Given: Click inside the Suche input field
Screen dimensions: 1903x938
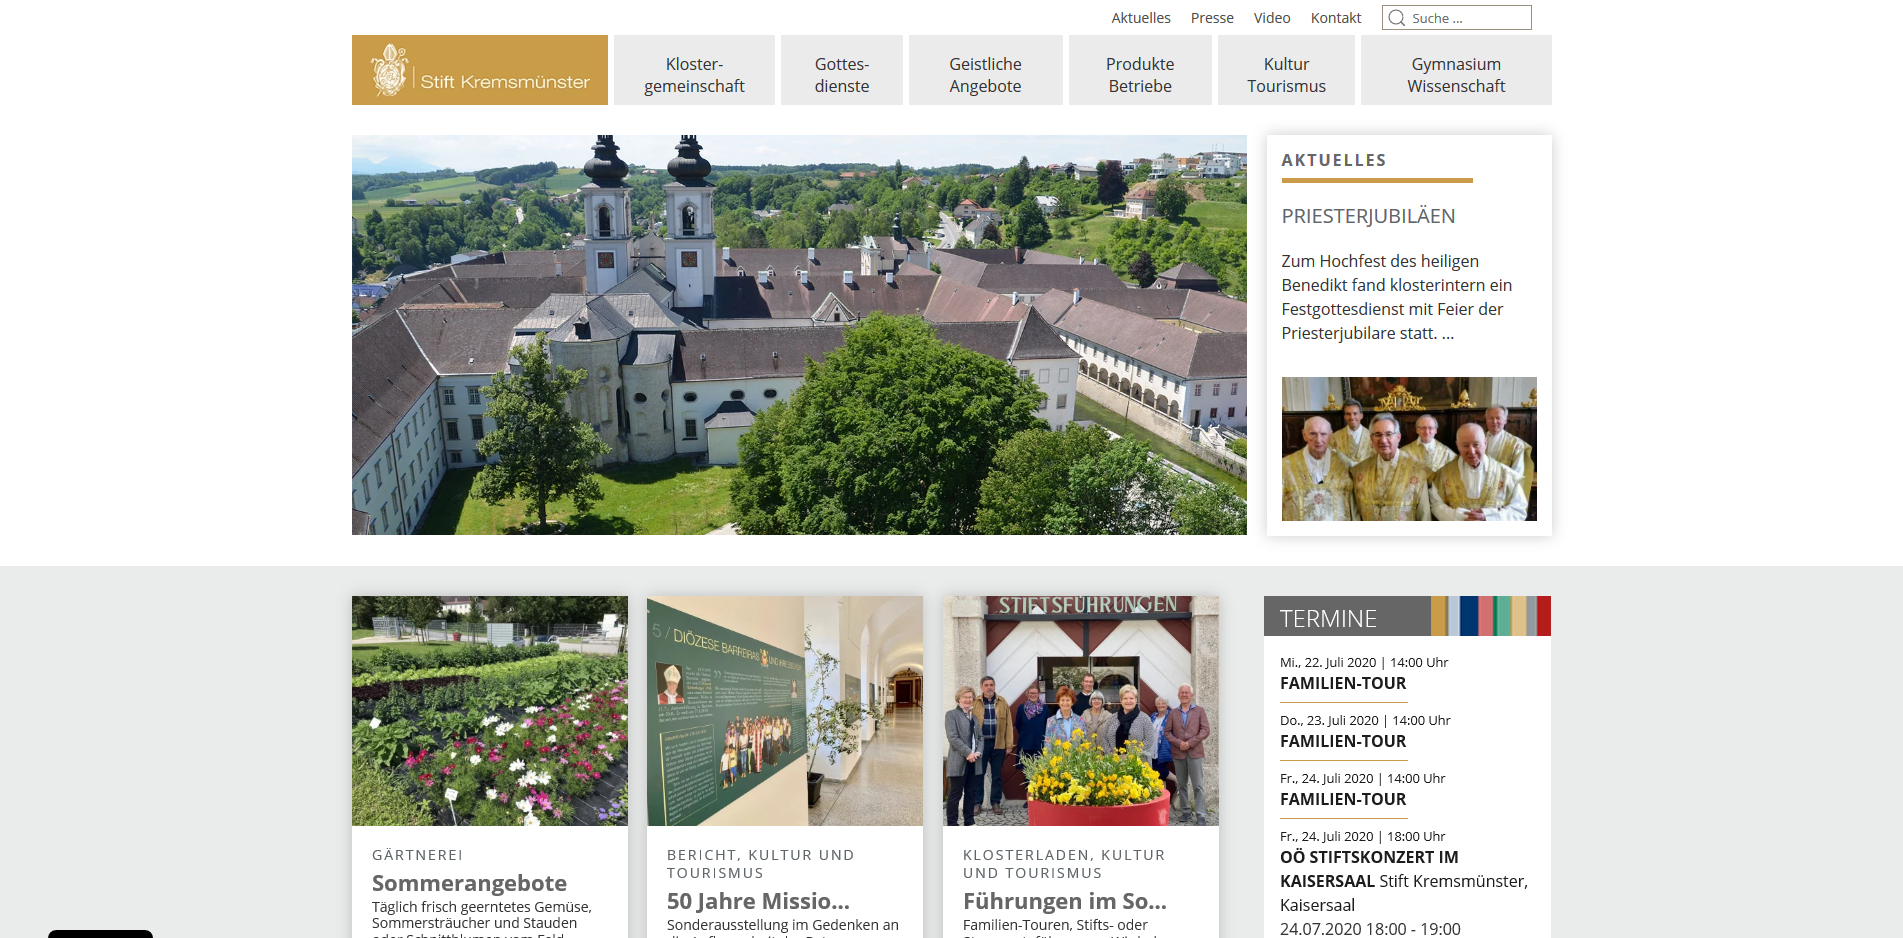Looking at the screenshot, I should point(1465,17).
